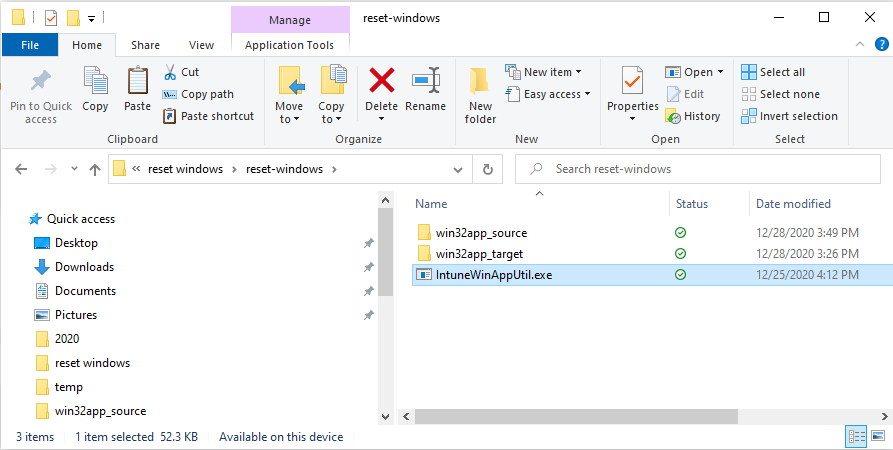
Task: Expand the address bar history chevron
Action: click(458, 169)
